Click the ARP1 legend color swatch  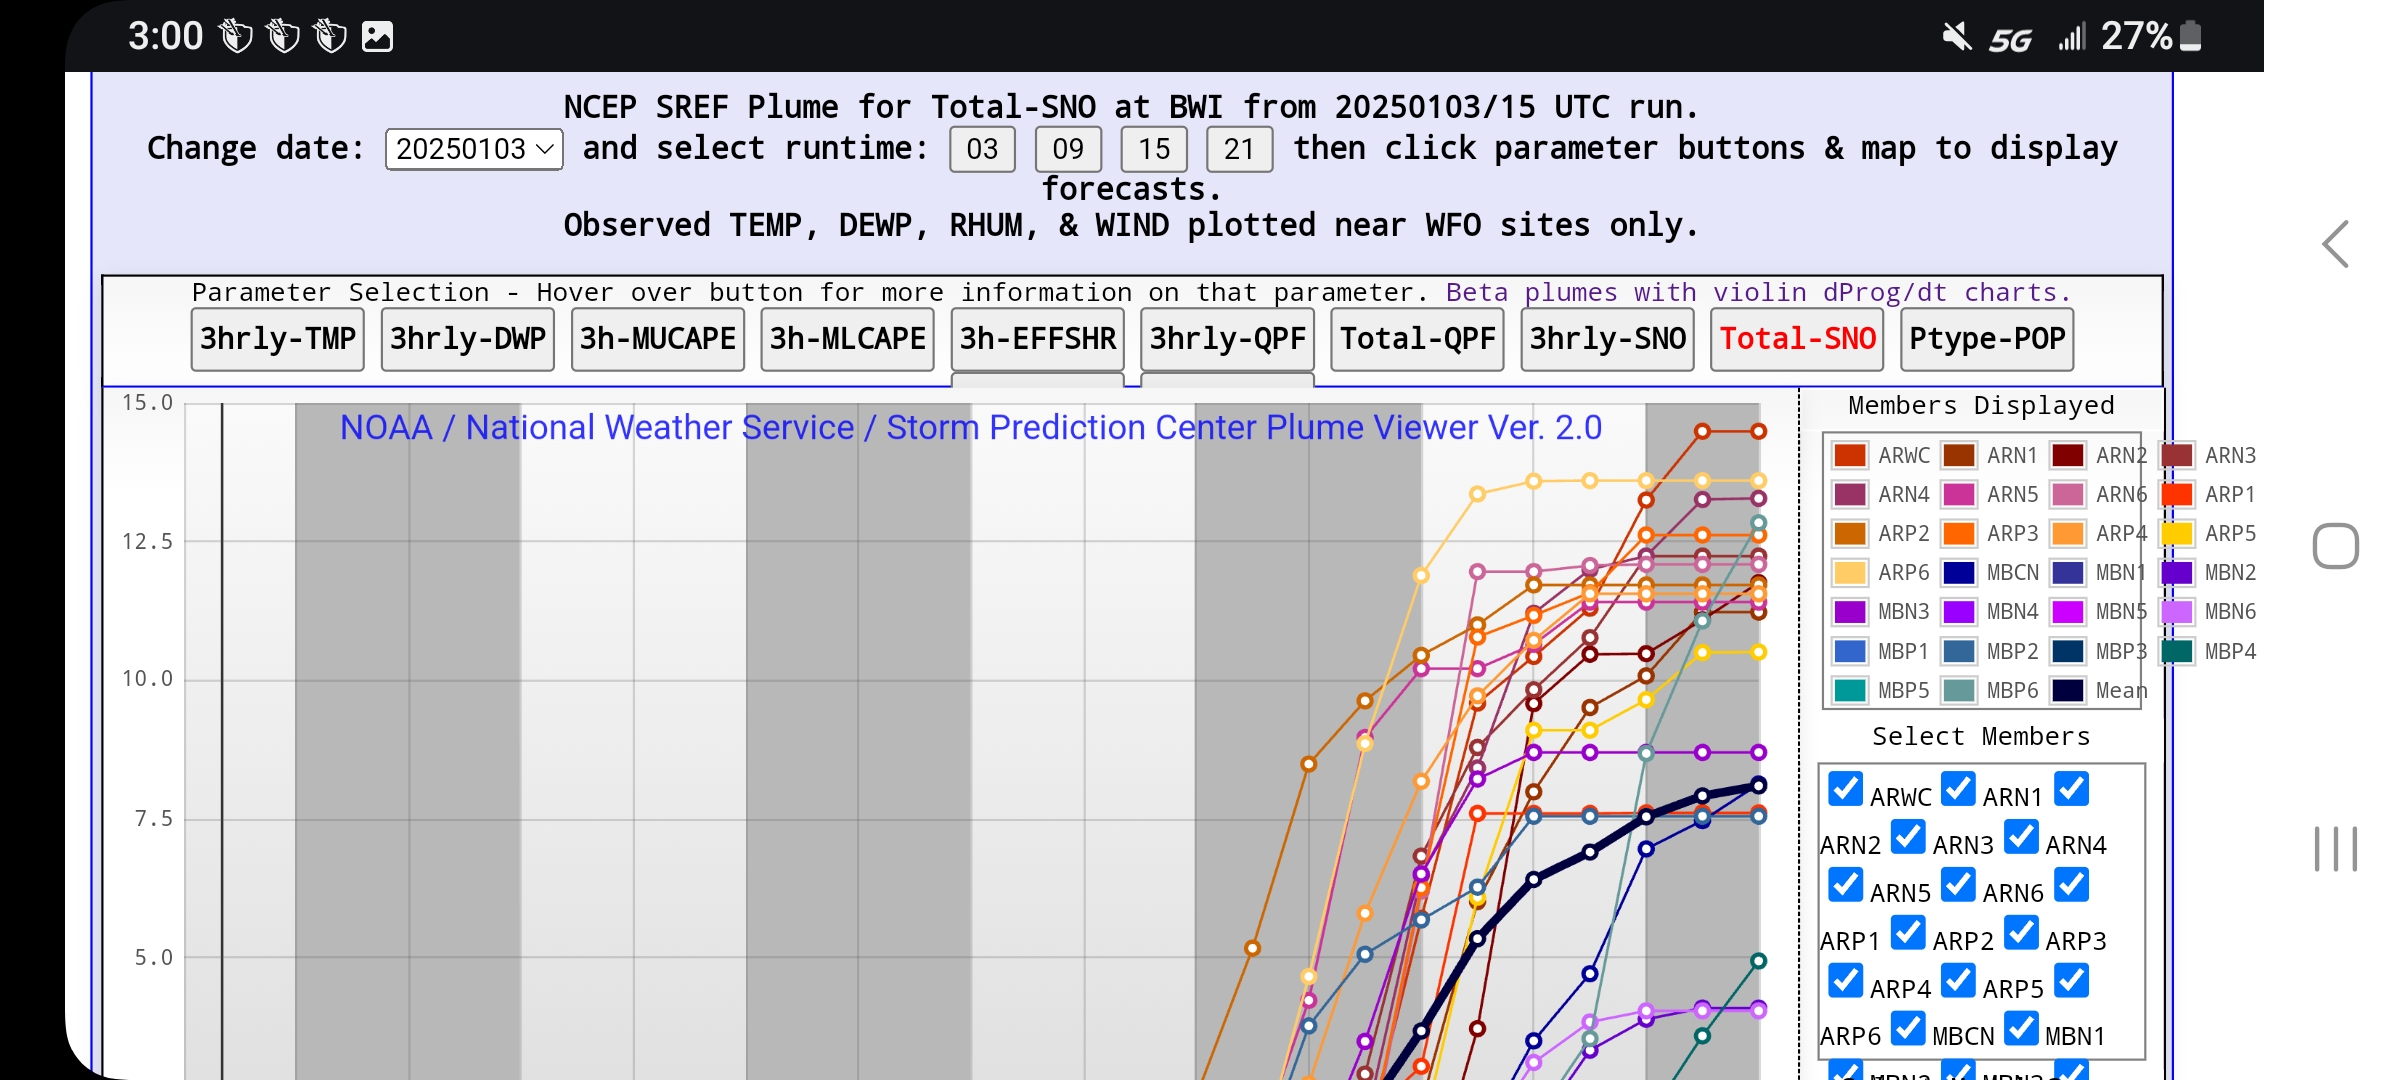click(x=2177, y=495)
